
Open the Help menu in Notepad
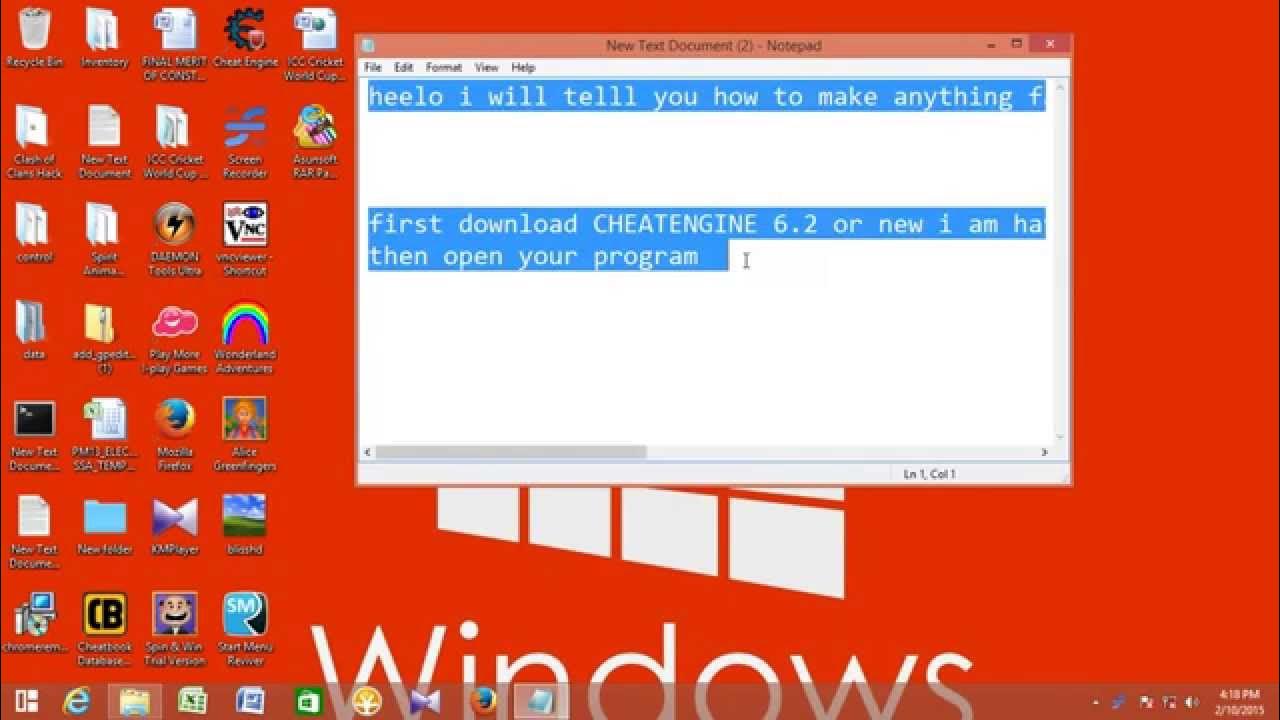click(523, 67)
